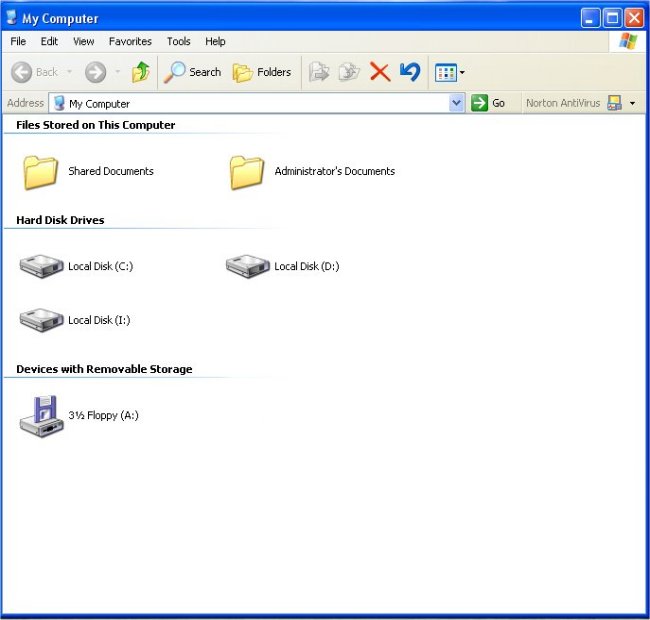The image size is (650, 620).
Task: Click the Files Stored on This Computer header
Action: 96,125
